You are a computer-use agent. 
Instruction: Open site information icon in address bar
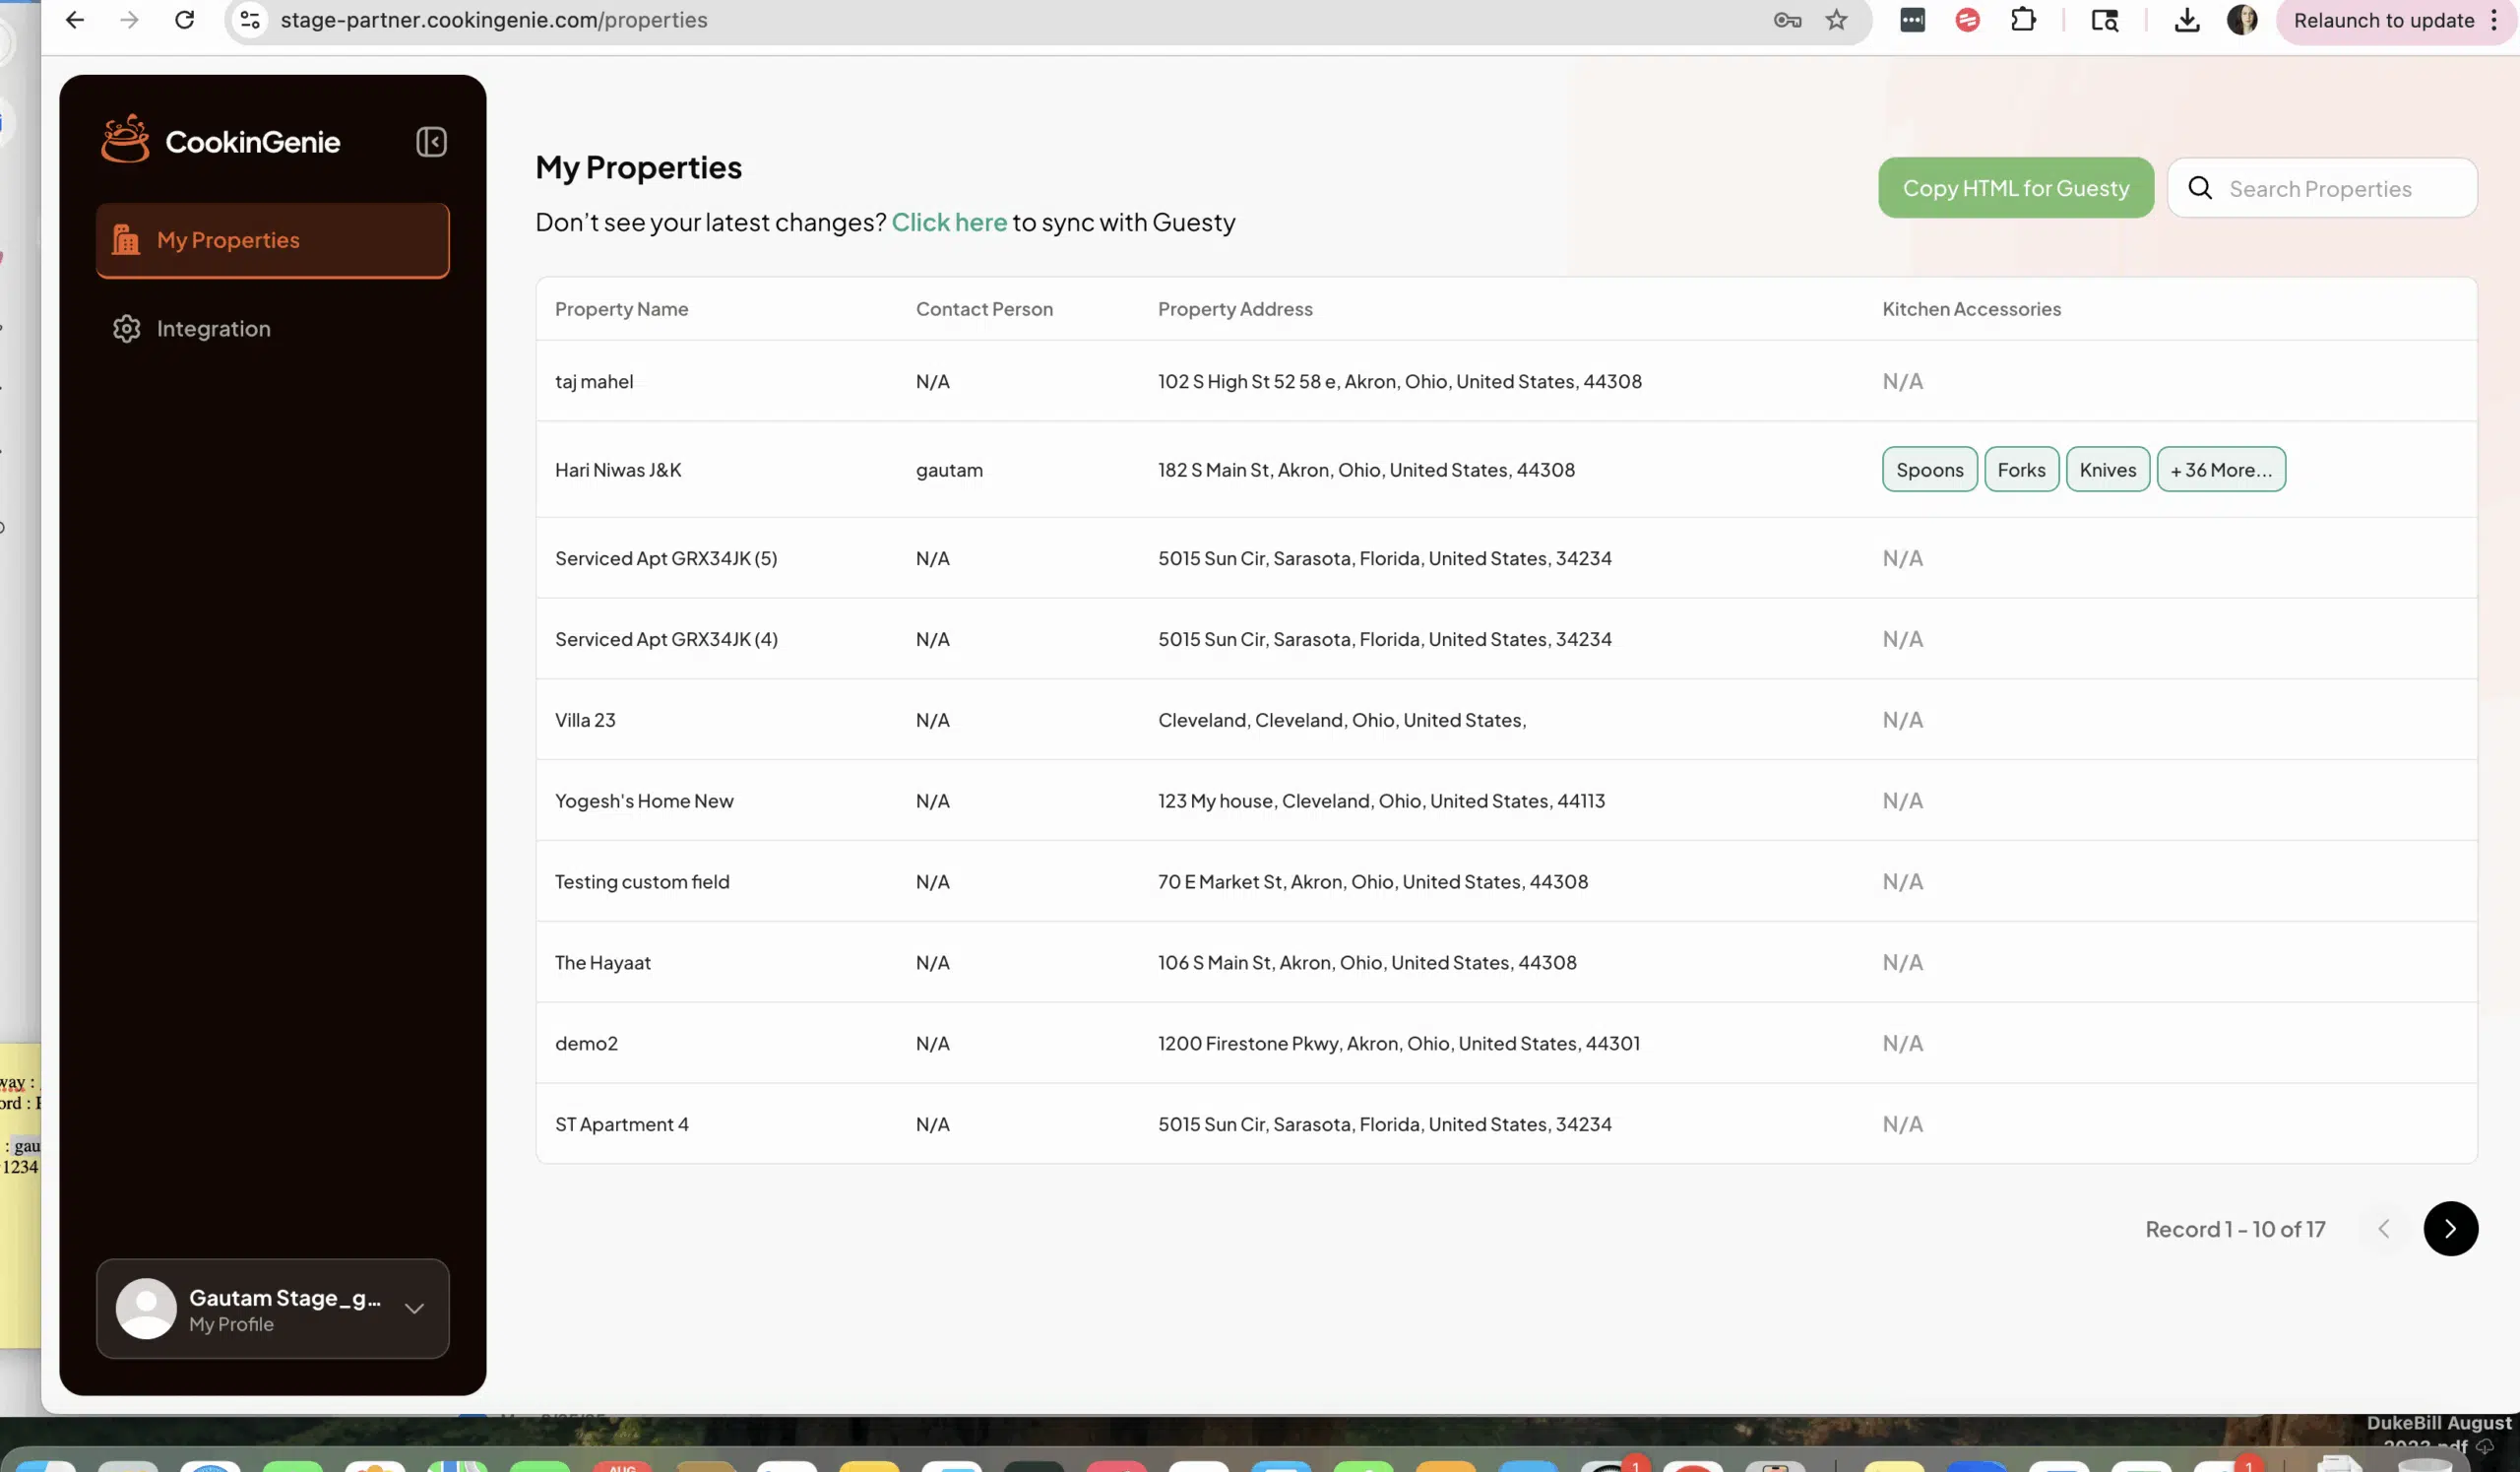click(250, 20)
